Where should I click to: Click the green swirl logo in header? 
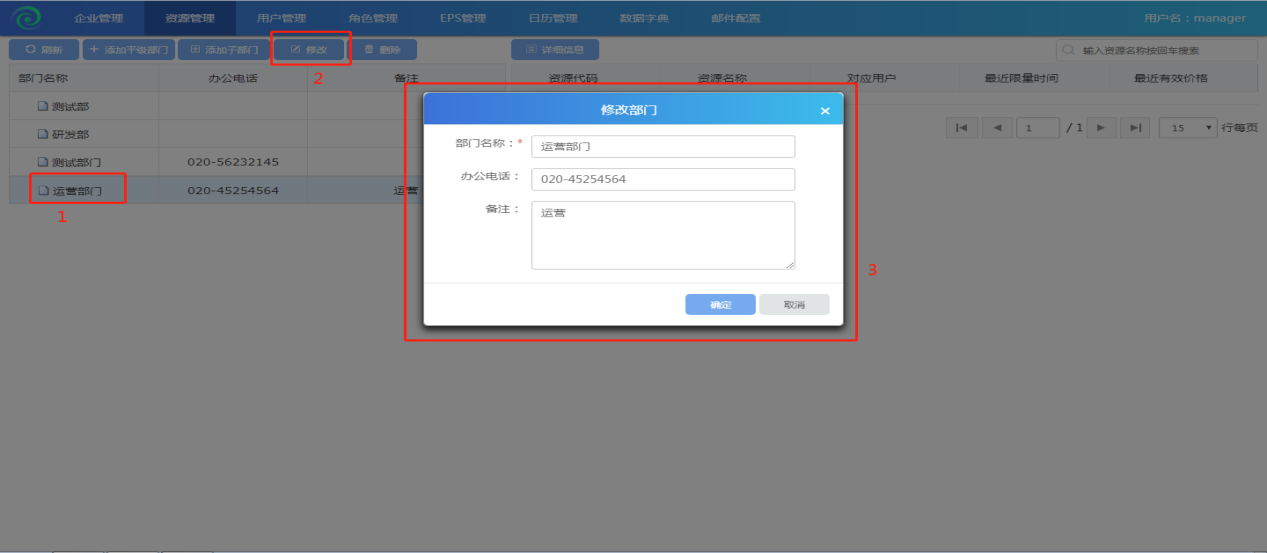tap(26, 18)
